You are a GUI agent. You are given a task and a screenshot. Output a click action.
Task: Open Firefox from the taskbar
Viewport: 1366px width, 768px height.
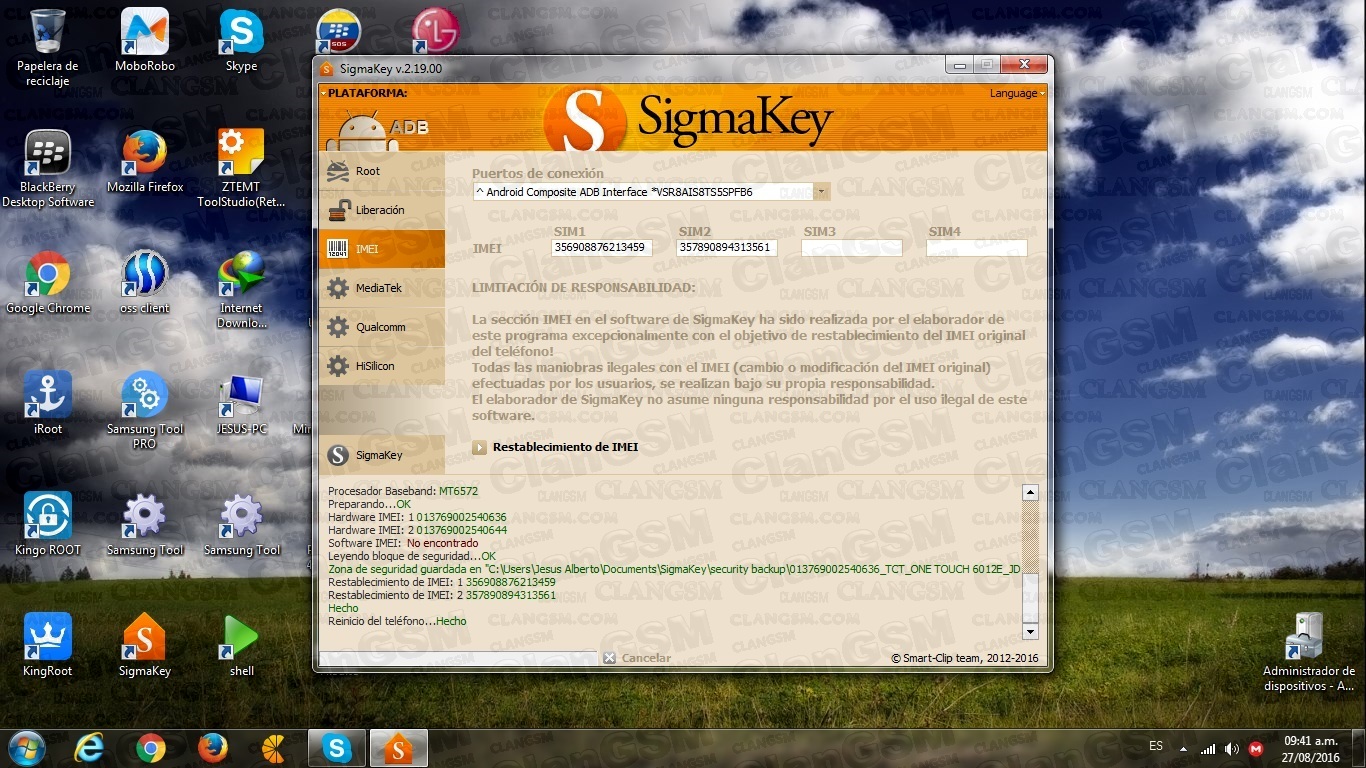click(212, 748)
